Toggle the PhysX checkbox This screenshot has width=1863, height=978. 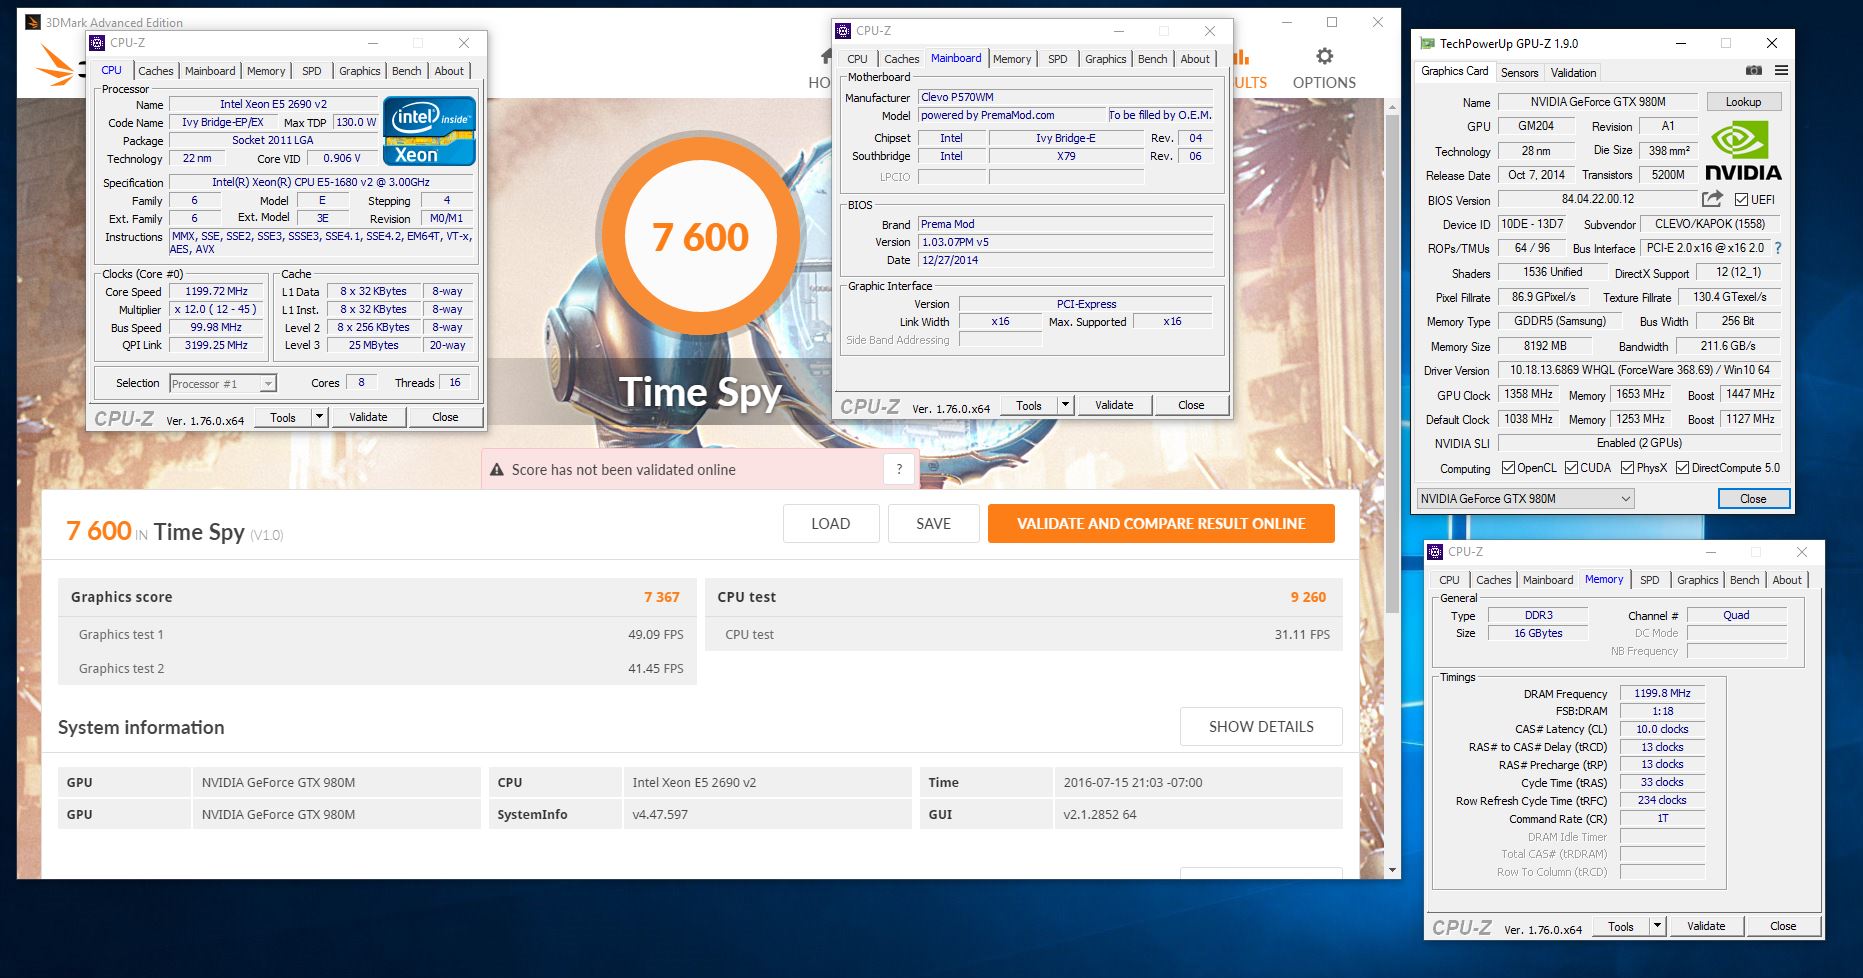[x=1627, y=468]
